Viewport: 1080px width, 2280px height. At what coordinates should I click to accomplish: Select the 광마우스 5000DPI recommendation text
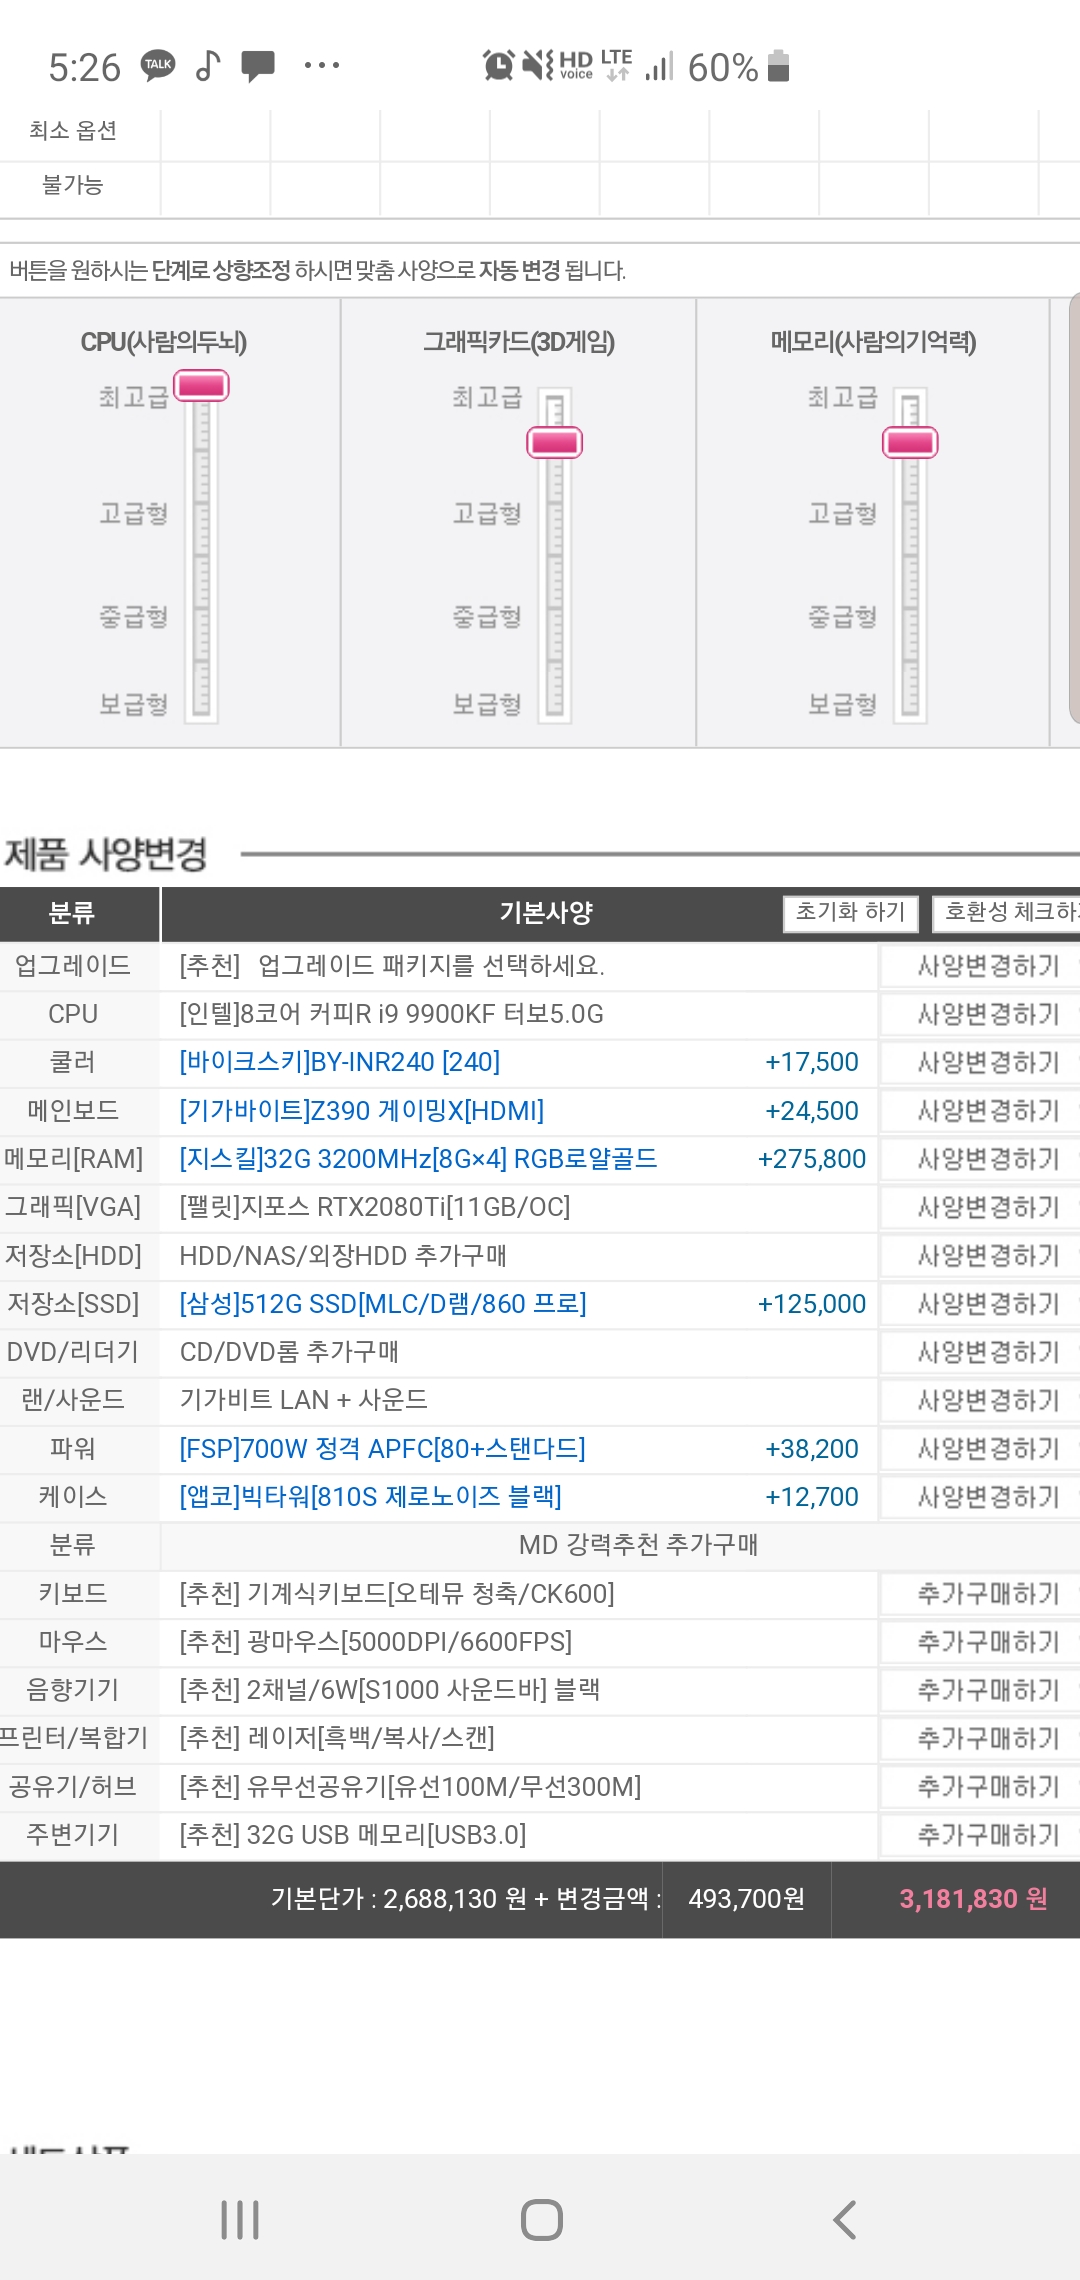tap(376, 1642)
